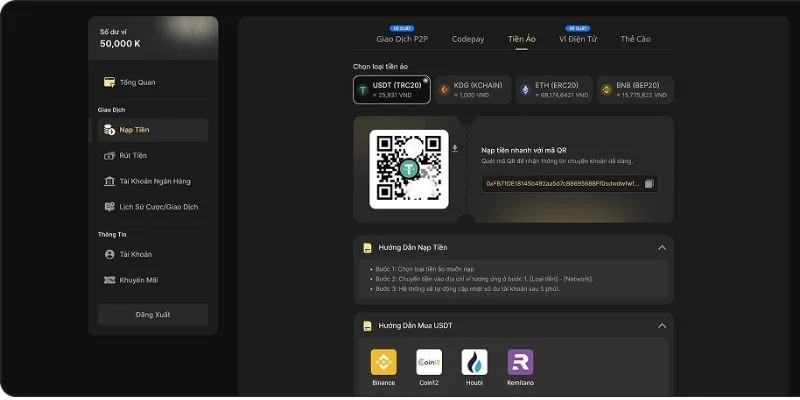Click the Ethereum logo icon
This screenshot has height=400, width=800.
[525, 90]
